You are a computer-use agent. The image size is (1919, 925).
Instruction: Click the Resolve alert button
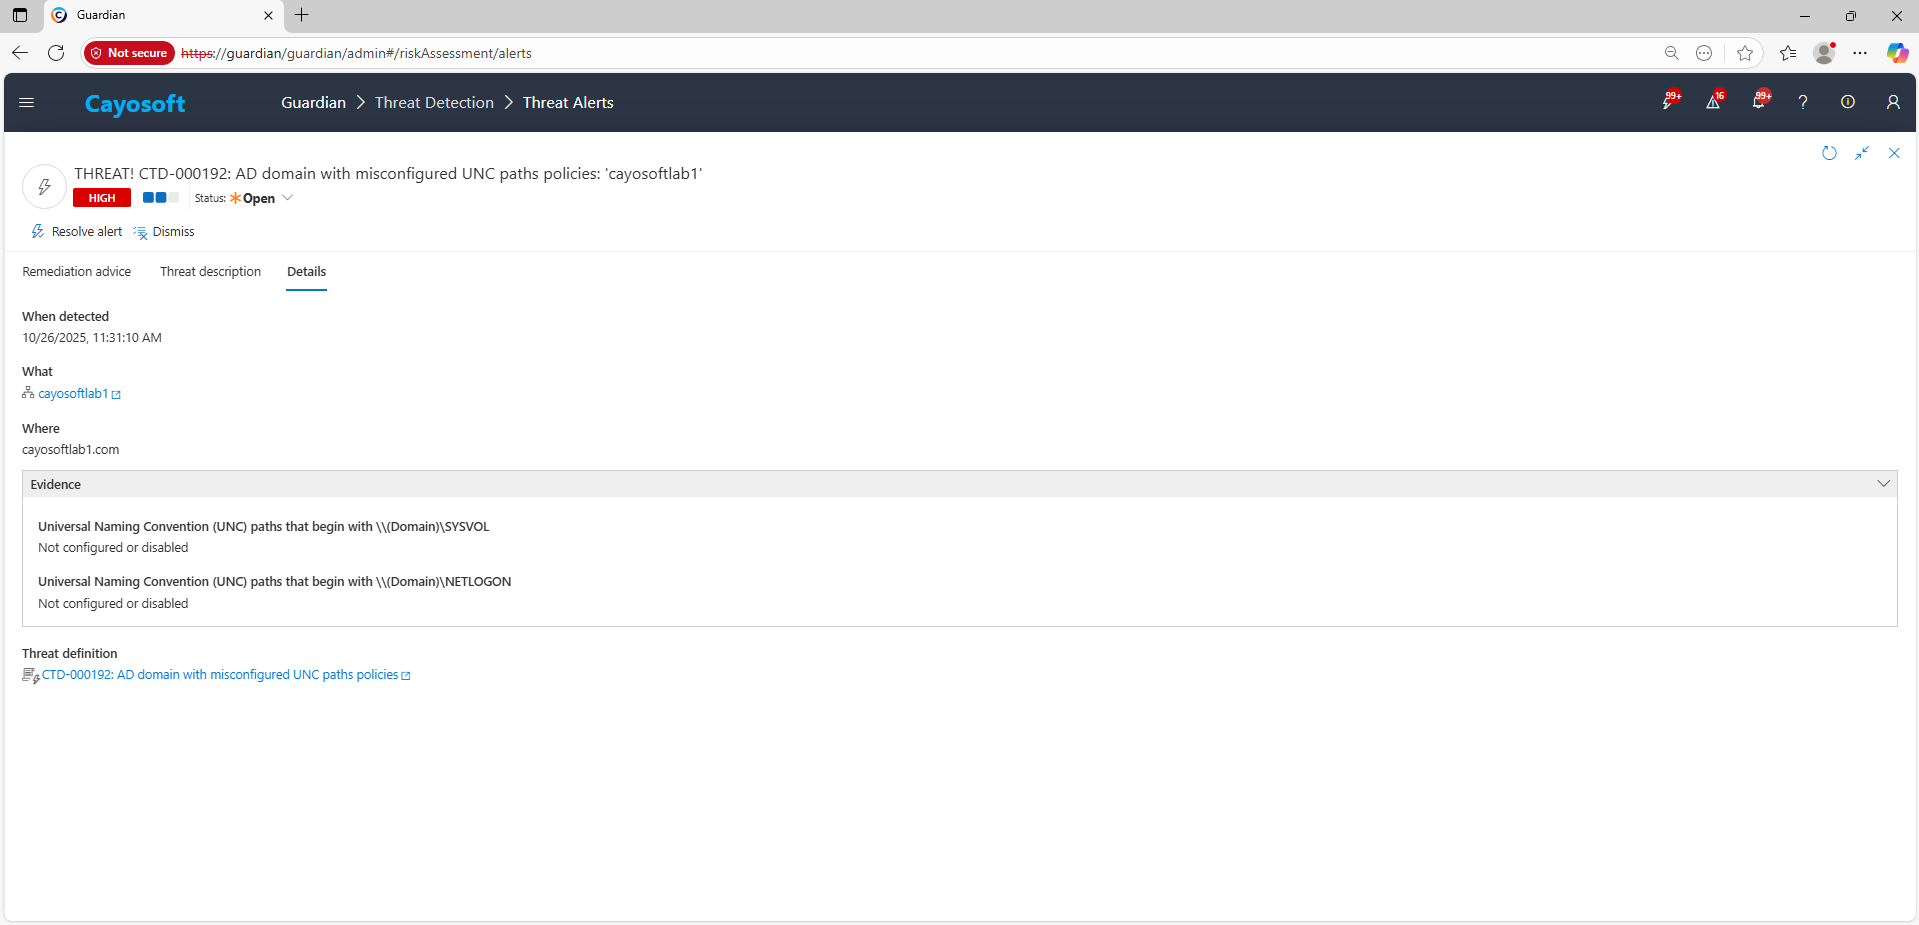[77, 232]
